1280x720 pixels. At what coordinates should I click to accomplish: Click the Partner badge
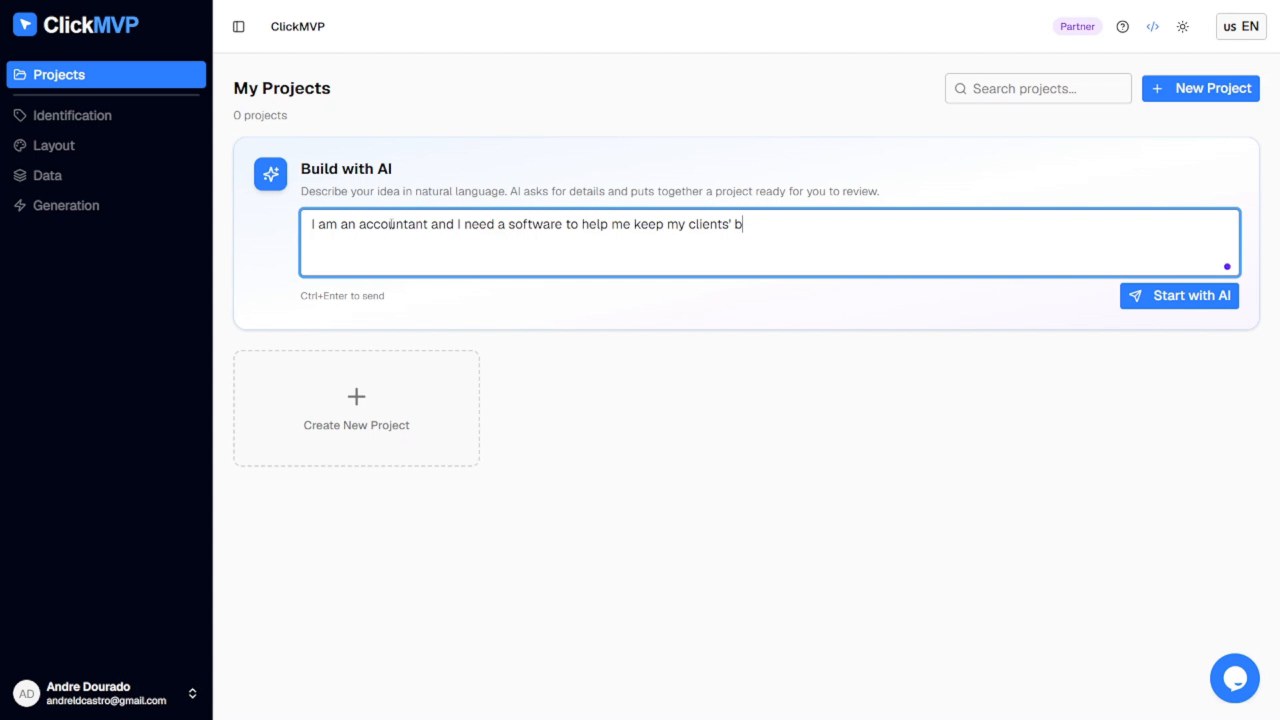pyautogui.click(x=1077, y=27)
